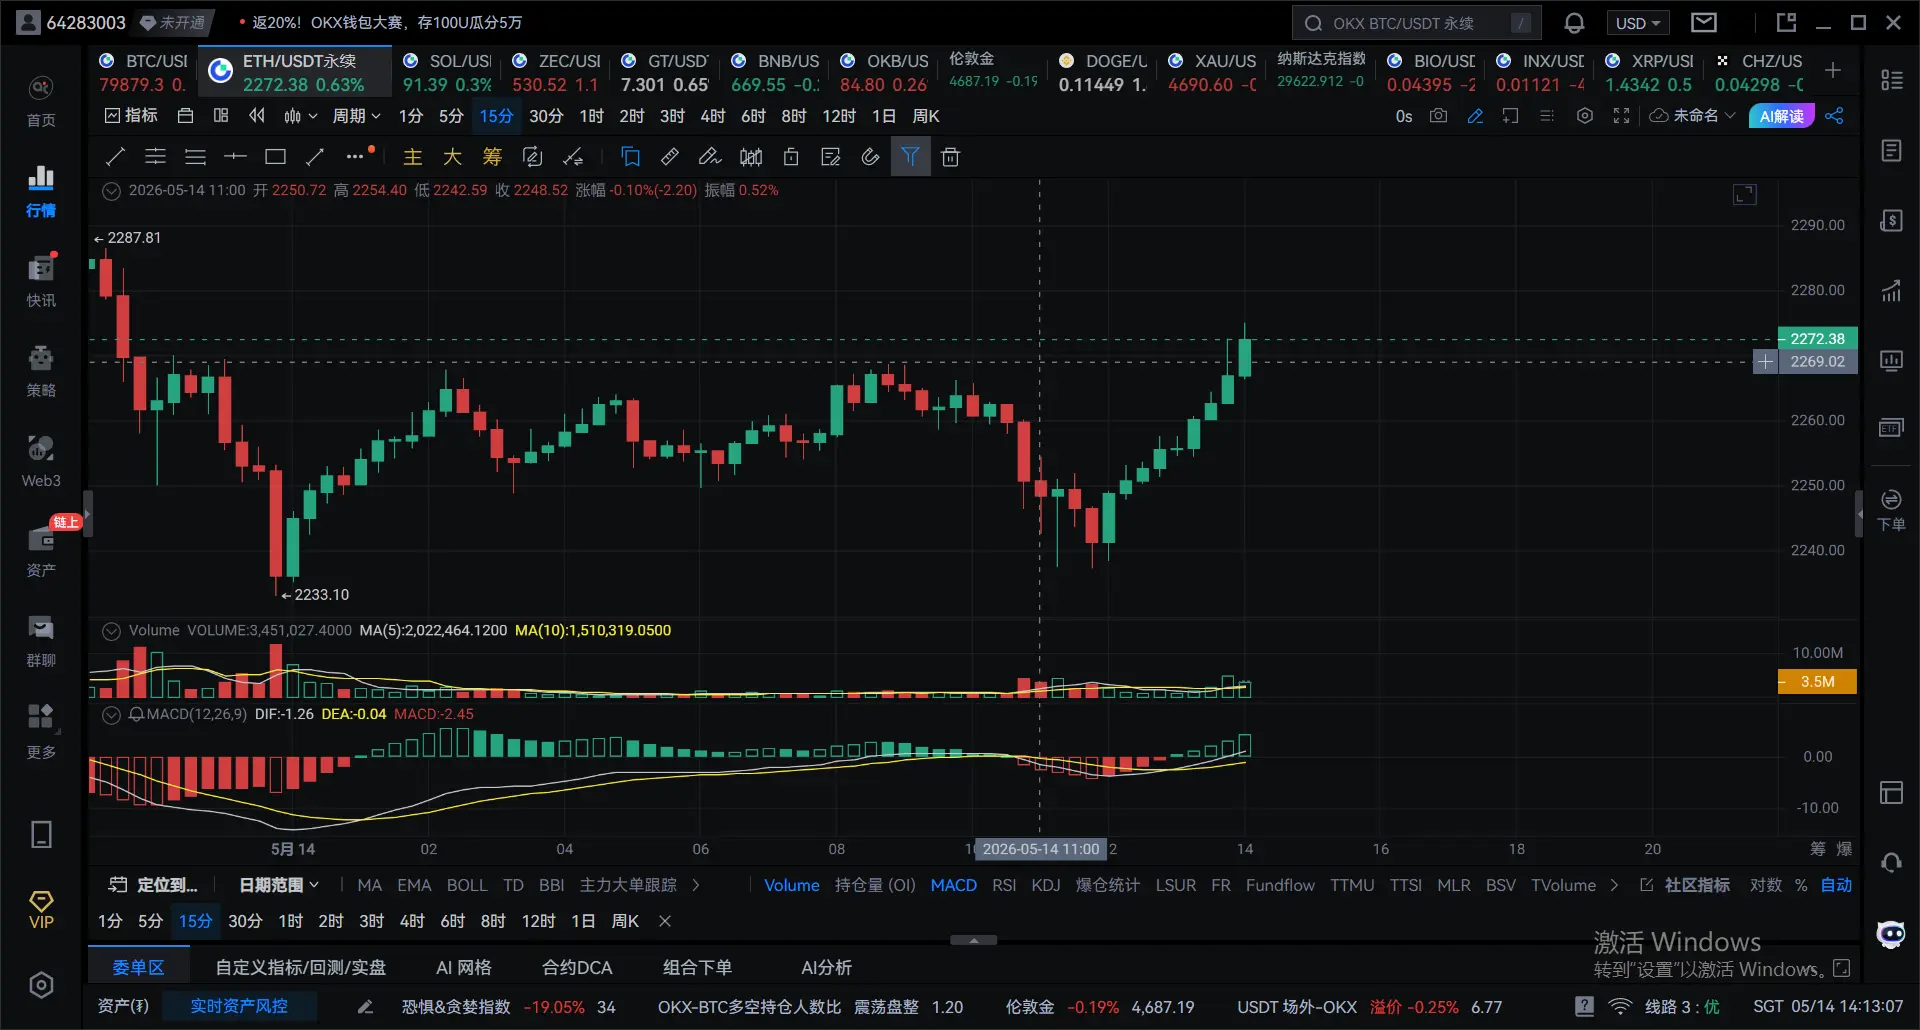1920x1030 pixels.
Task: Toggle percent scale mode
Action: click(1801, 885)
